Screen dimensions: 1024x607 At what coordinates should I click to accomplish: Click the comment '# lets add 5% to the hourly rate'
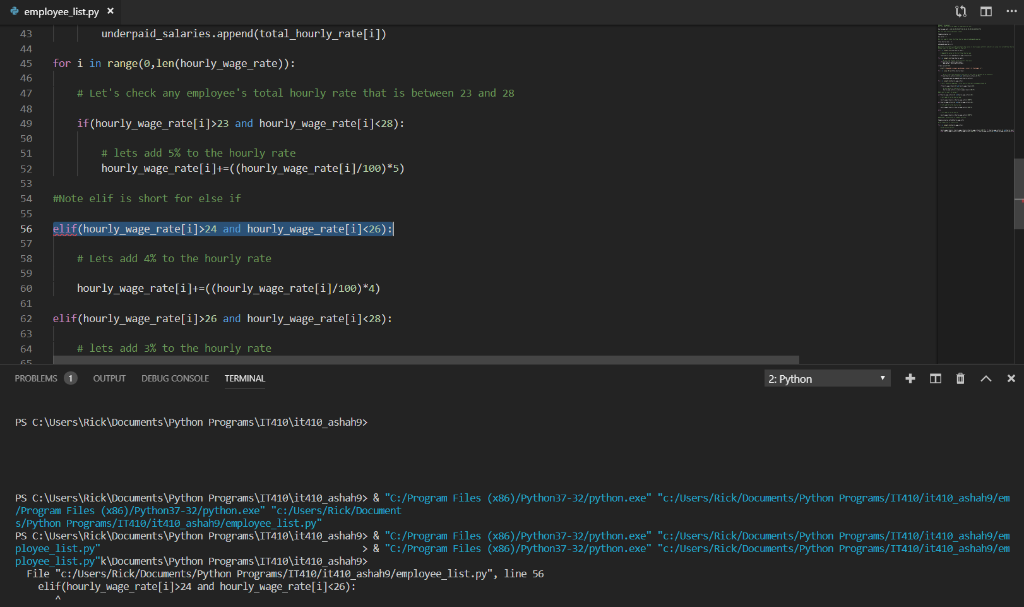(x=199, y=153)
